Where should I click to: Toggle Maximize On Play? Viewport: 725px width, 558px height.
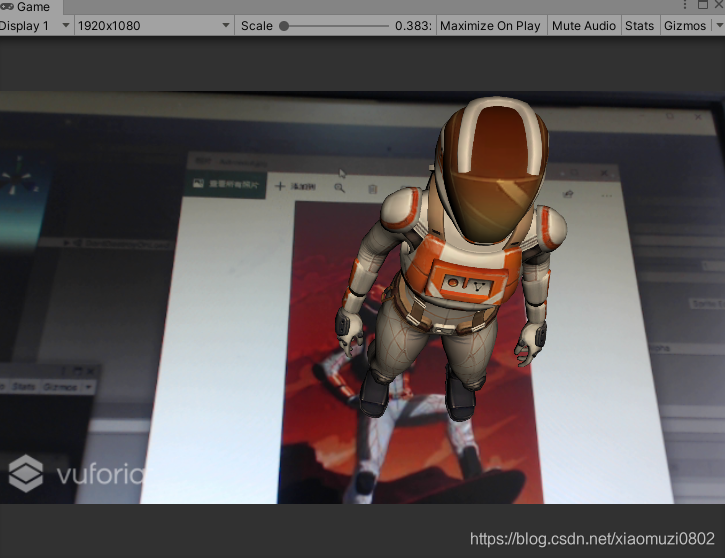490,26
